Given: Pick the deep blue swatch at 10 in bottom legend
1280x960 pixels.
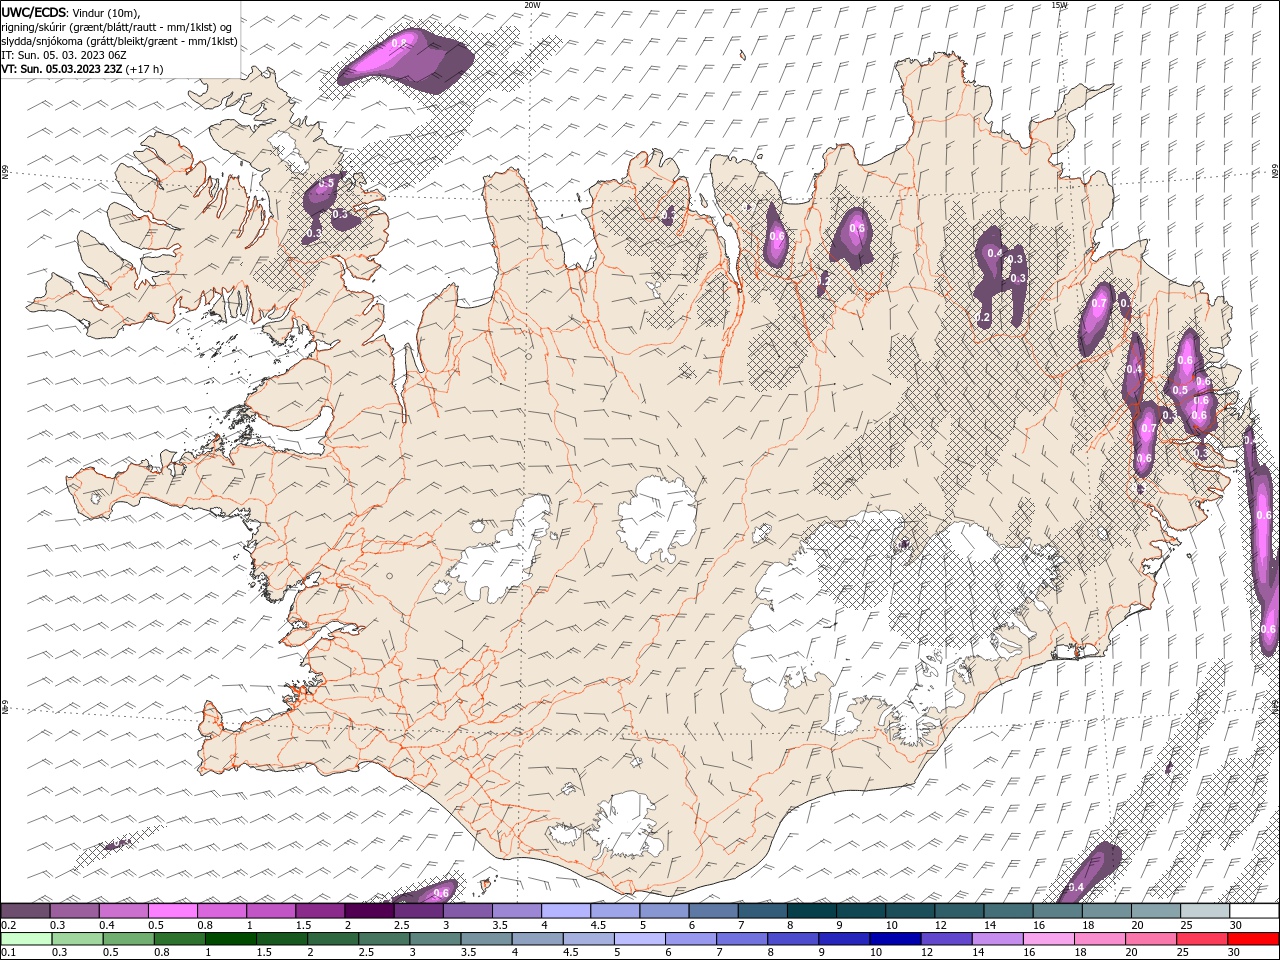Looking at the screenshot, I should click(x=894, y=939).
